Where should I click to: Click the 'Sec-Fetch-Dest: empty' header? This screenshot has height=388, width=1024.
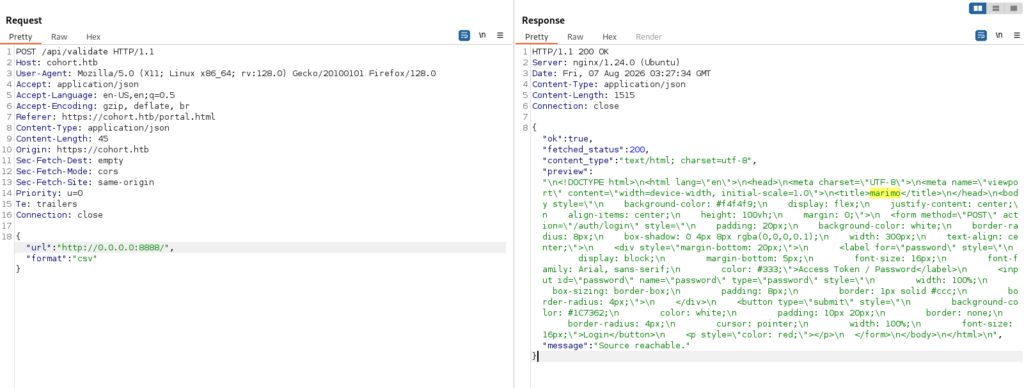pyautogui.click(x=69, y=160)
